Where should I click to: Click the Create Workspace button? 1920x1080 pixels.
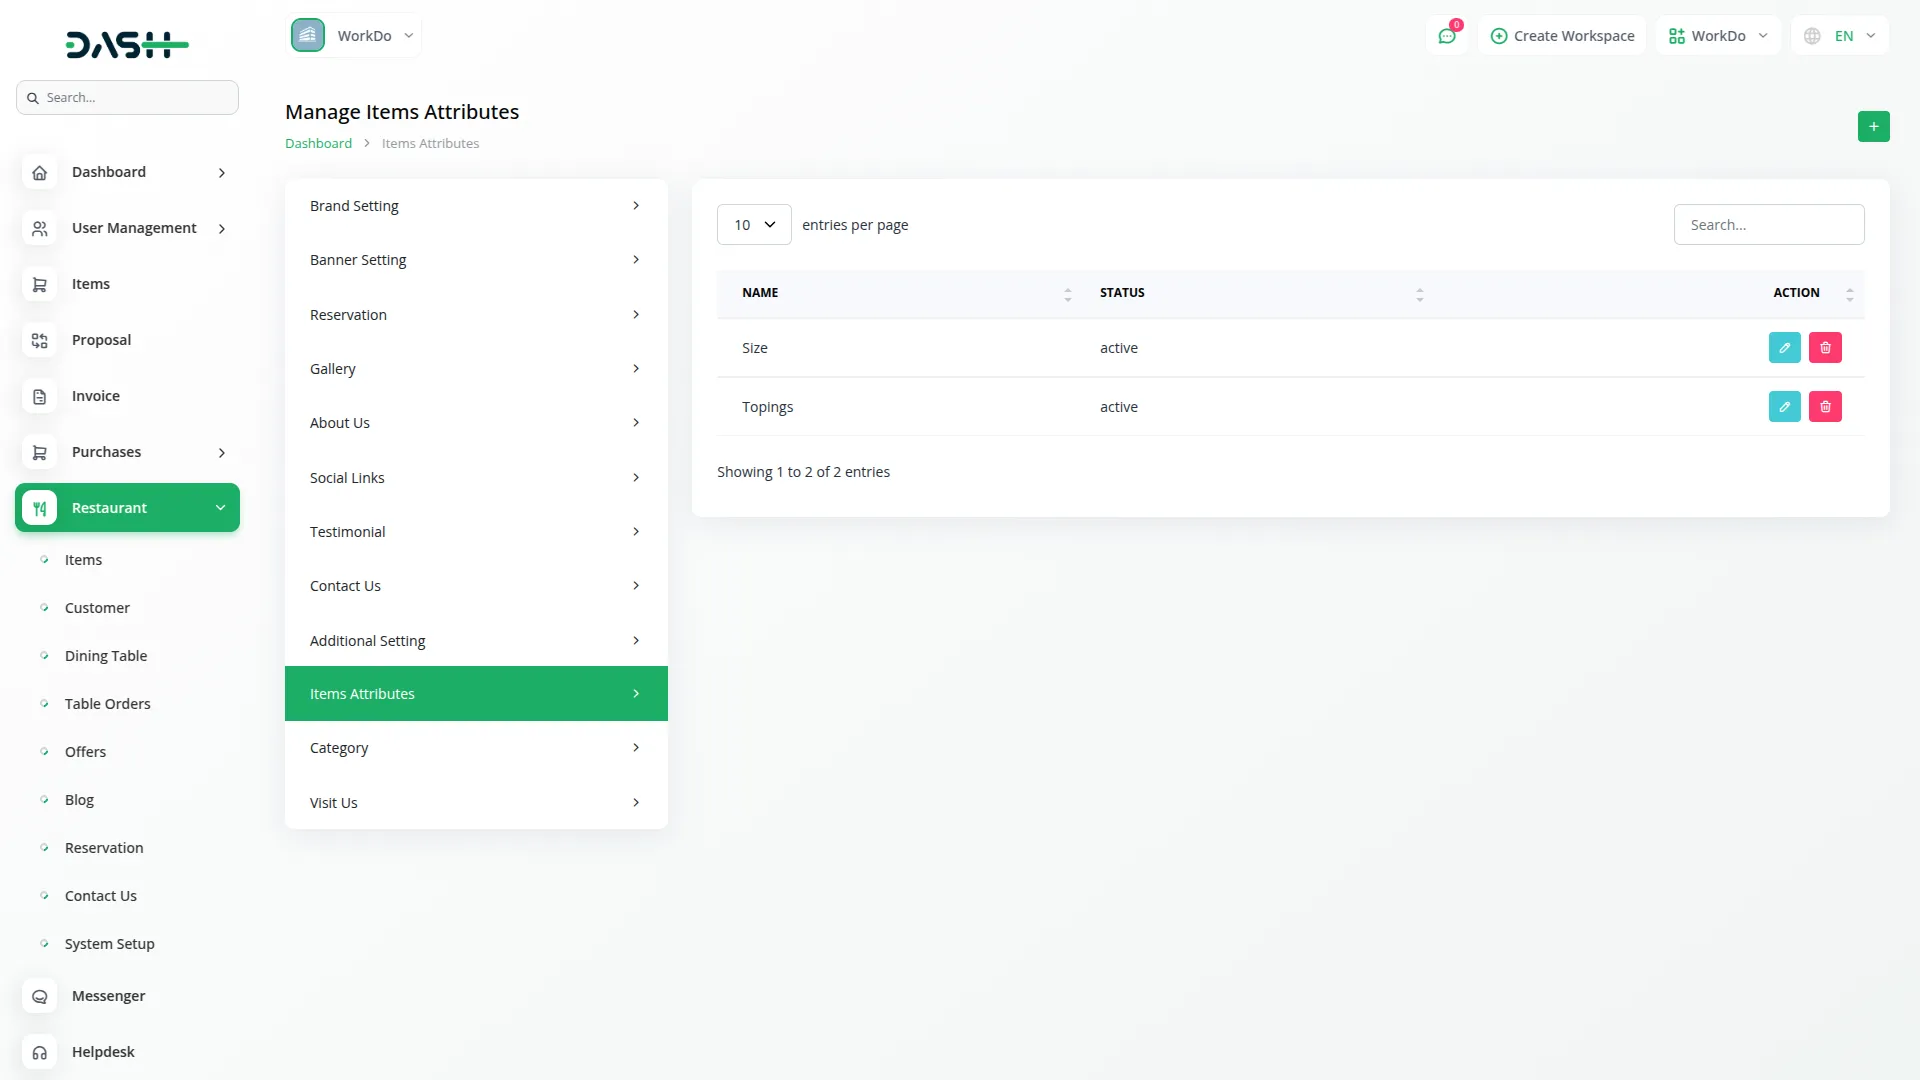[1562, 35]
